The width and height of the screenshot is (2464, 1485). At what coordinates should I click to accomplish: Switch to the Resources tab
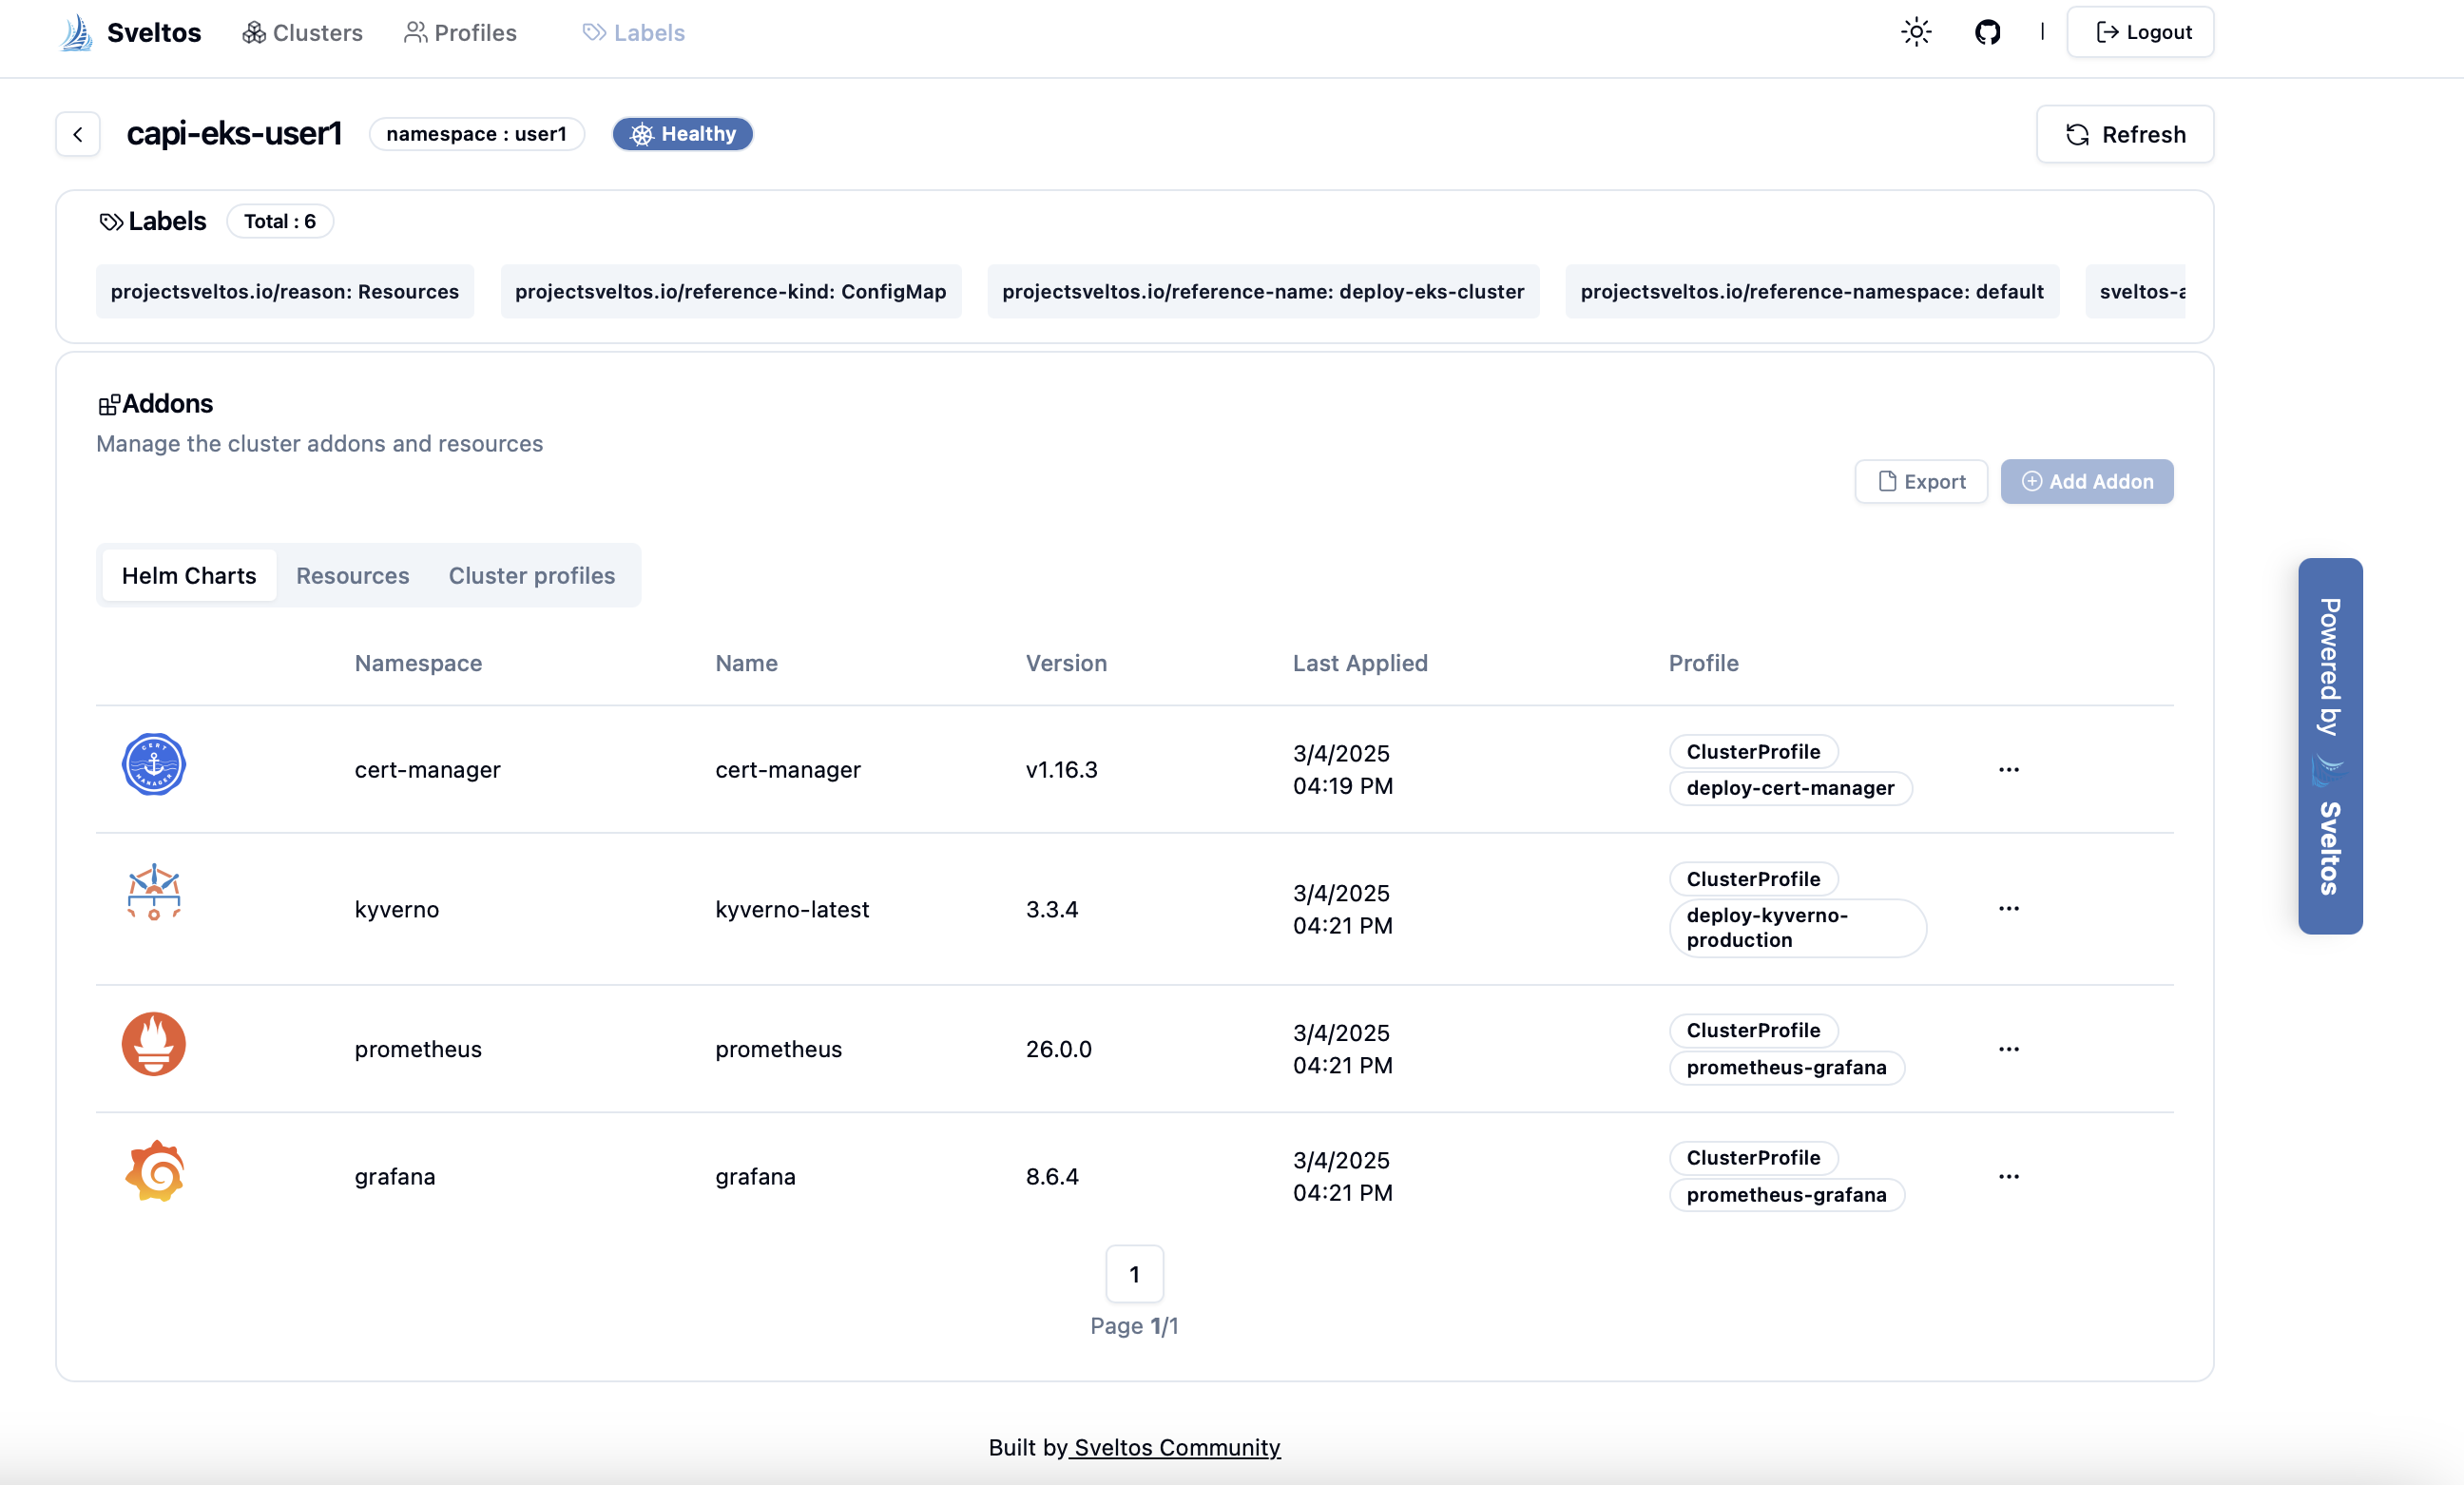click(x=352, y=575)
